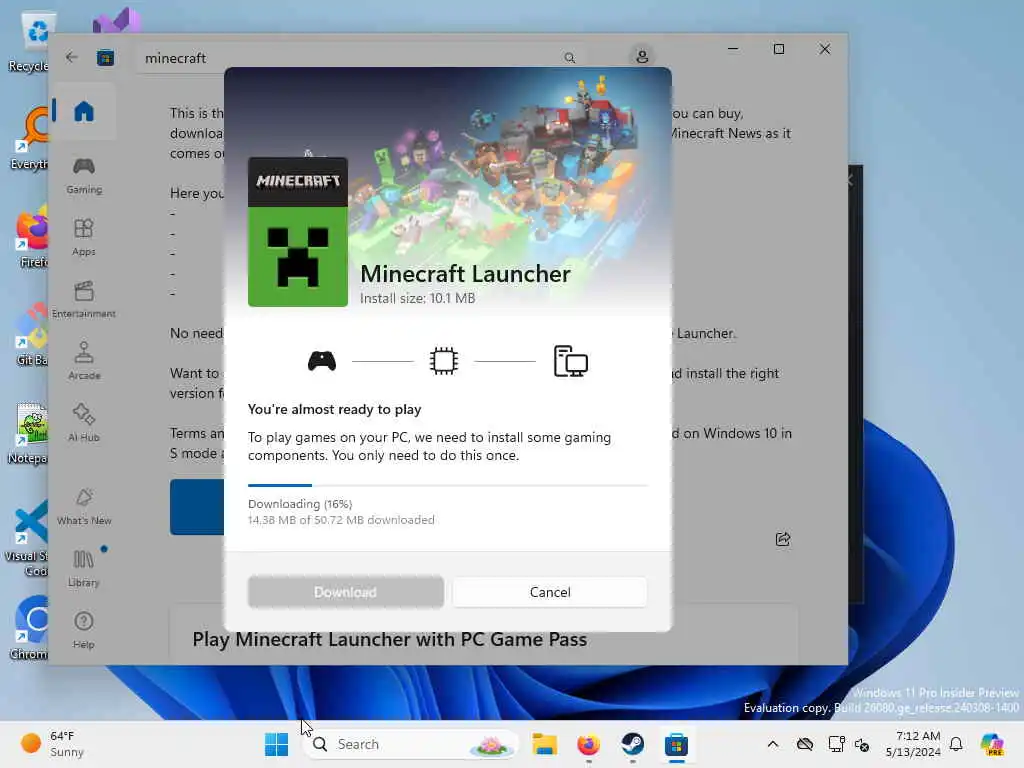Click the PC devices step icon
1024x768 pixels.
(x=570, y=360)
